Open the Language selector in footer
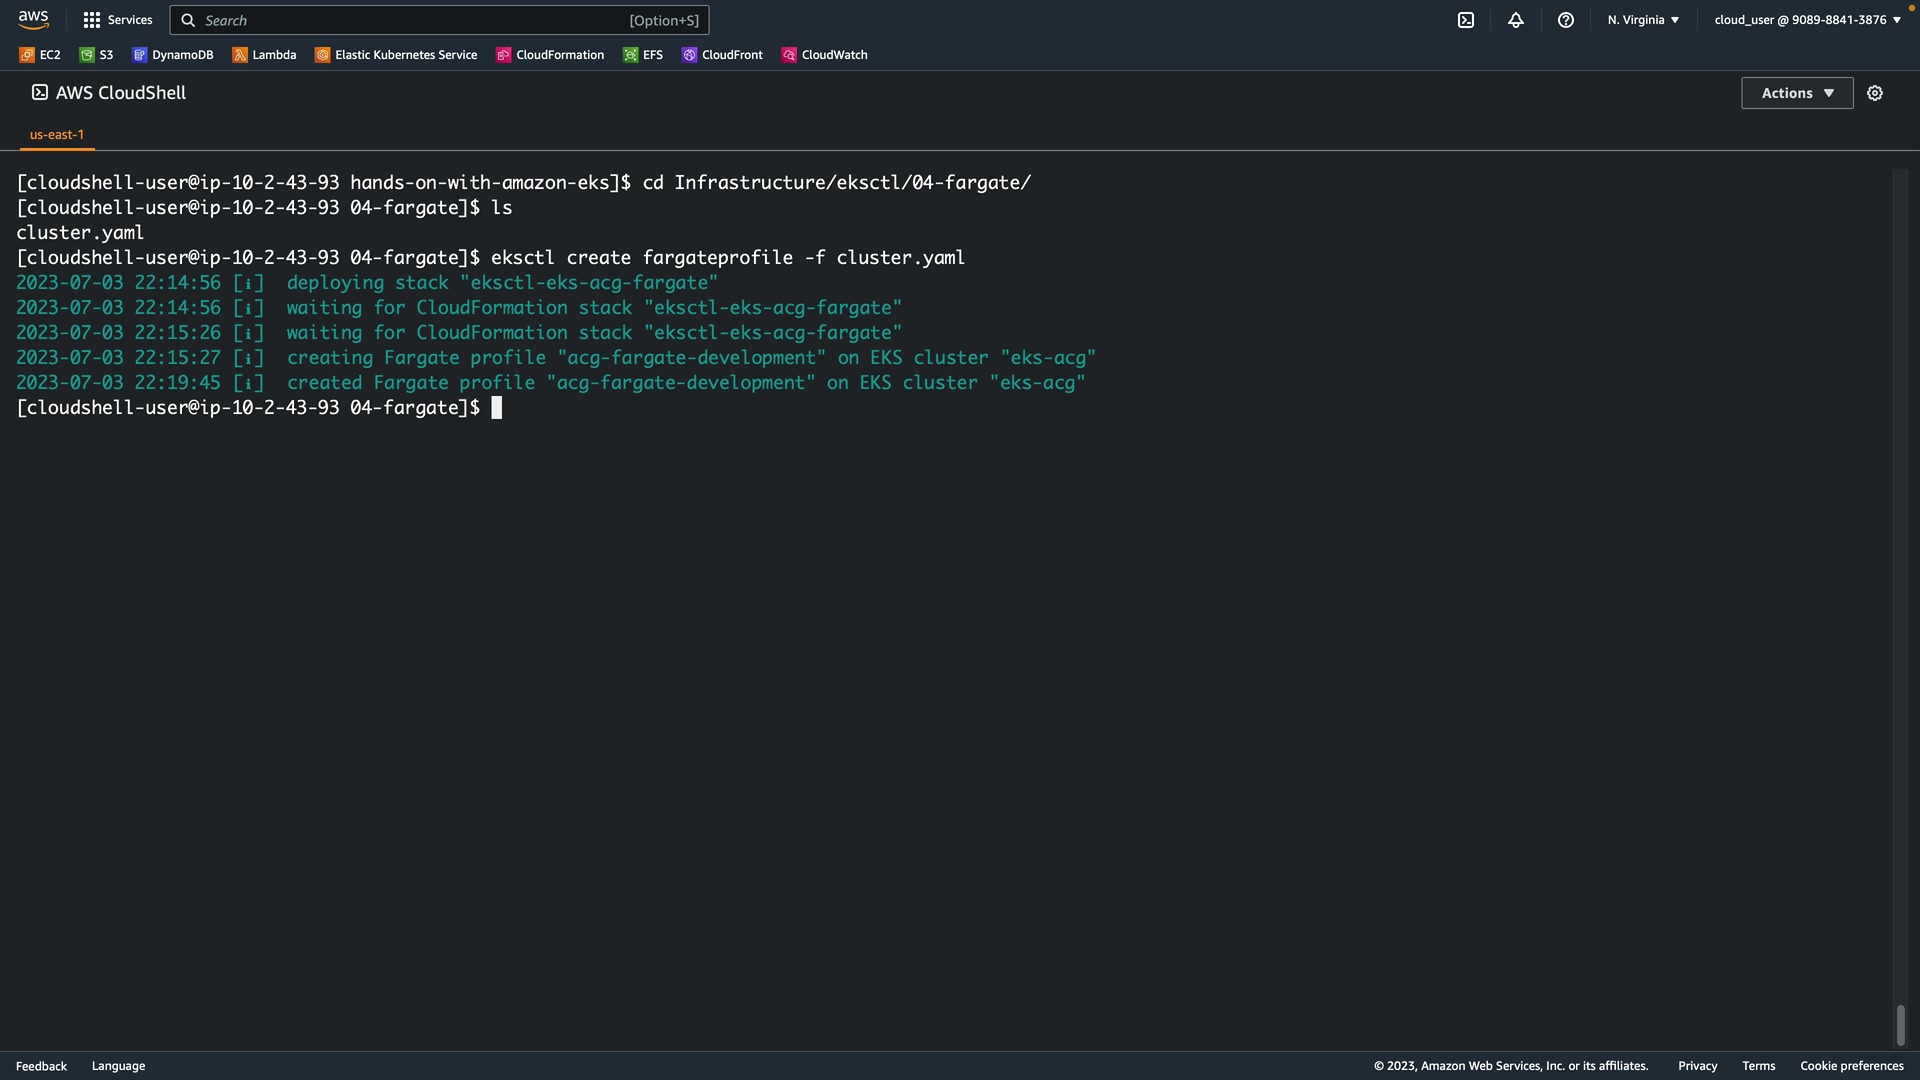The image size is (1920, 1080). pos(118,1066)
